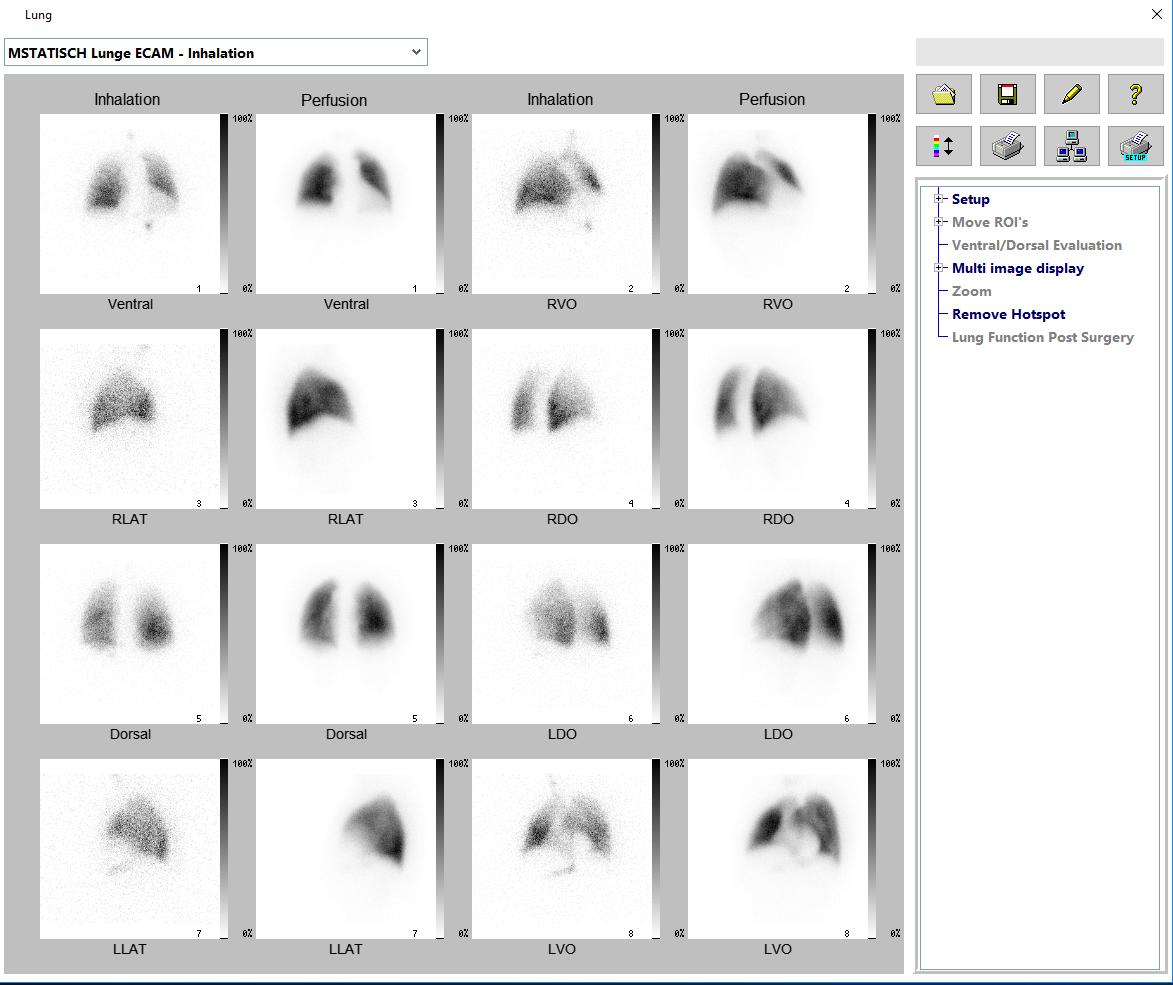The height and width of the screenshot is (985, 1173).
Task: Select the LVO perfusion lung image
Action: (778, 848)
